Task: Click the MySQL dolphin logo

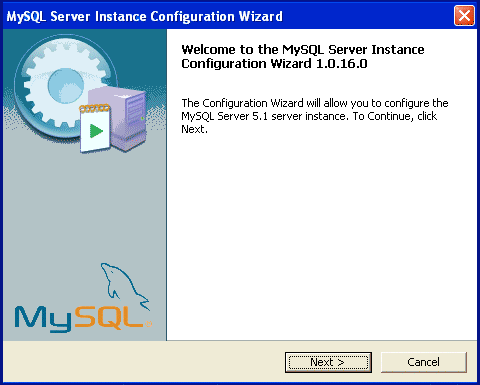Action: click(83, 298)
